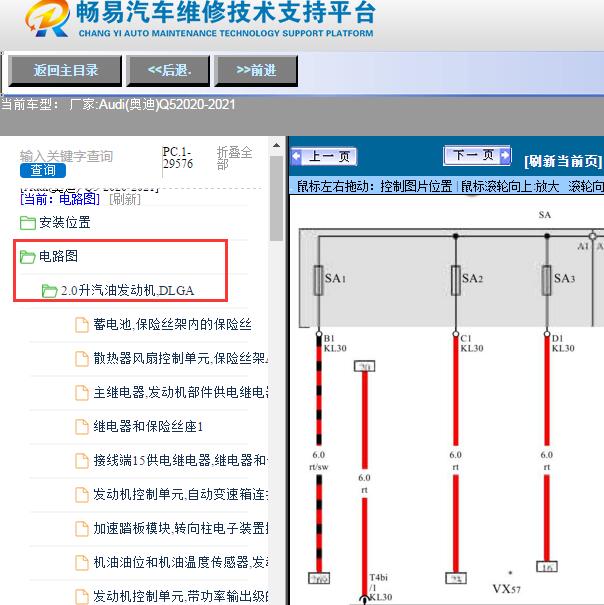Click the file icon beside 发动机控制单元,自动变速箱
This screenshot has height=605, width=604.
[x=82, y=495]
